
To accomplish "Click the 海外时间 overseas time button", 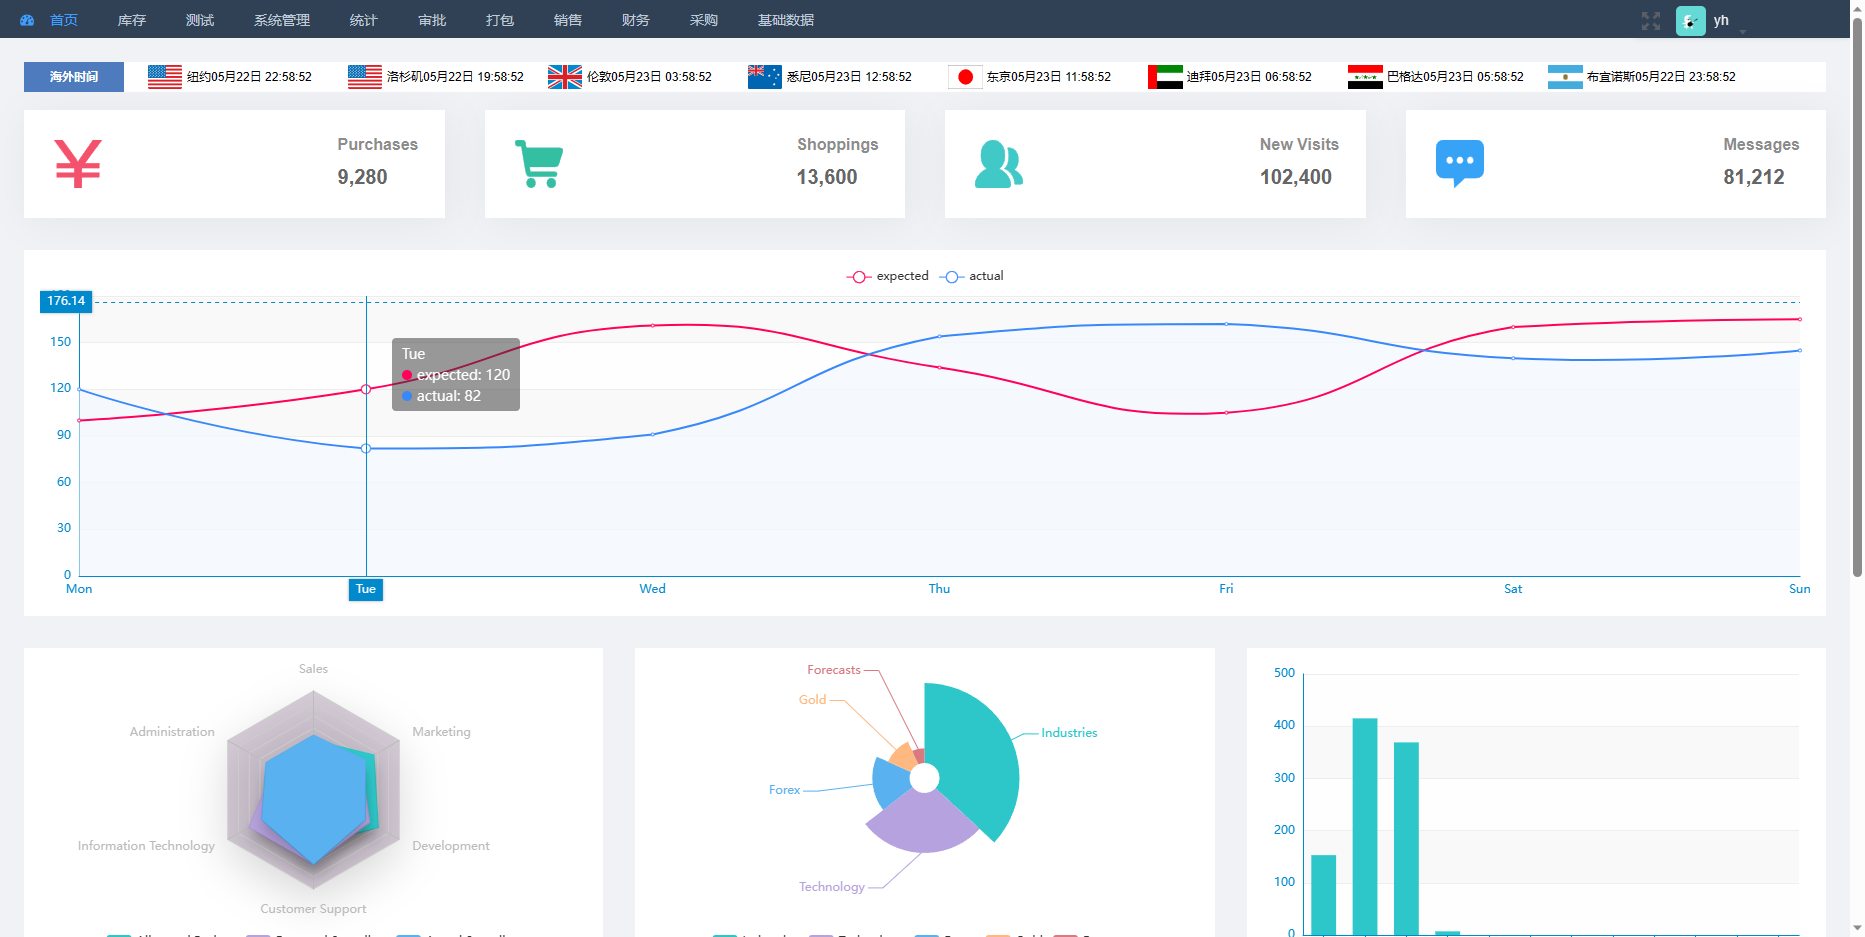I will [74, 77].
